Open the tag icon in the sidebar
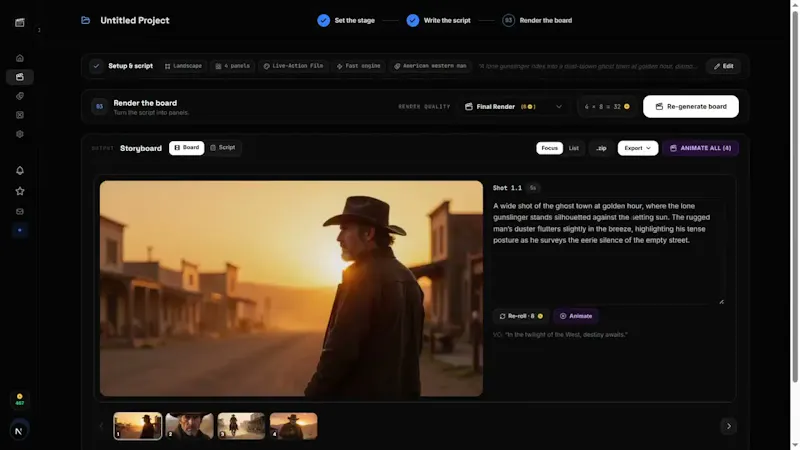 pyautogui.click(x=19, y=96)
